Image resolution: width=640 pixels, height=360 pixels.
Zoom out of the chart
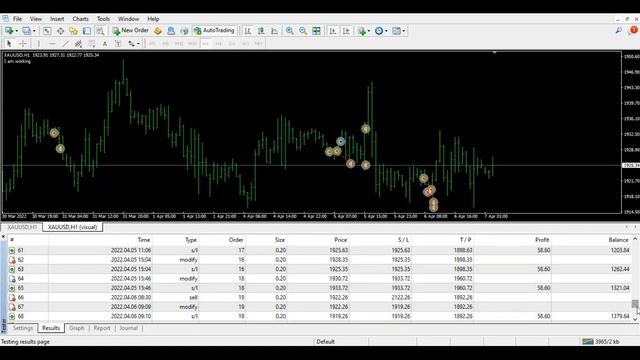pos(303,31)
